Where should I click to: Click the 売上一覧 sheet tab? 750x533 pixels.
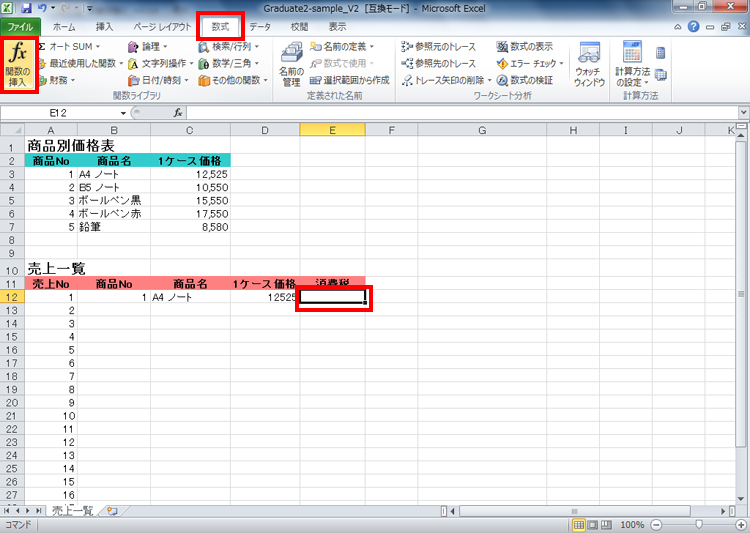(x=72, y=511)
